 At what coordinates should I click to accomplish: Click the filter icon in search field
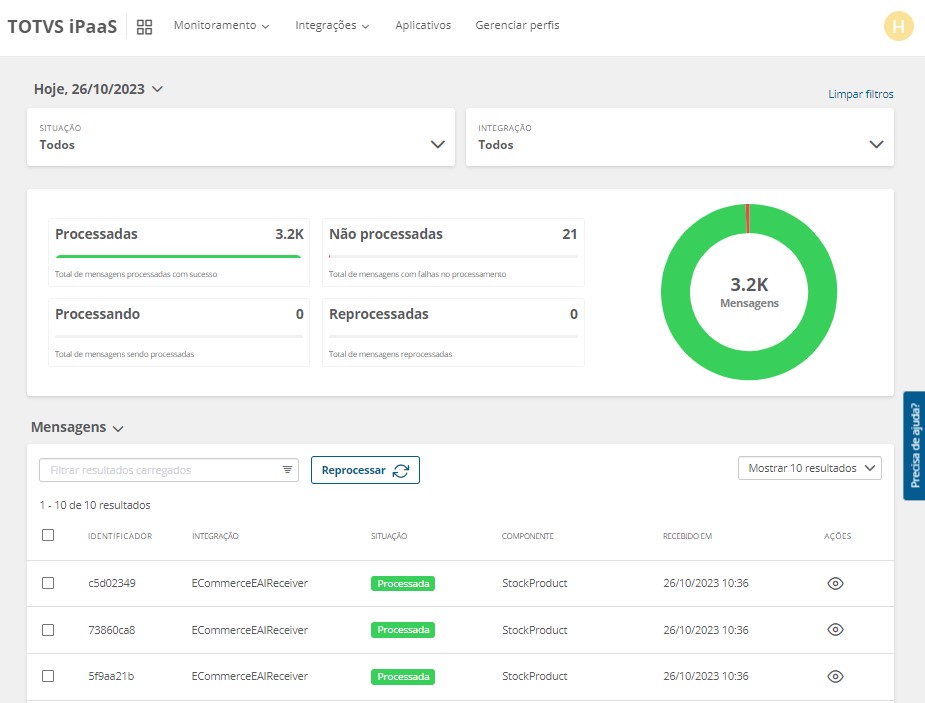click(287, 470)
